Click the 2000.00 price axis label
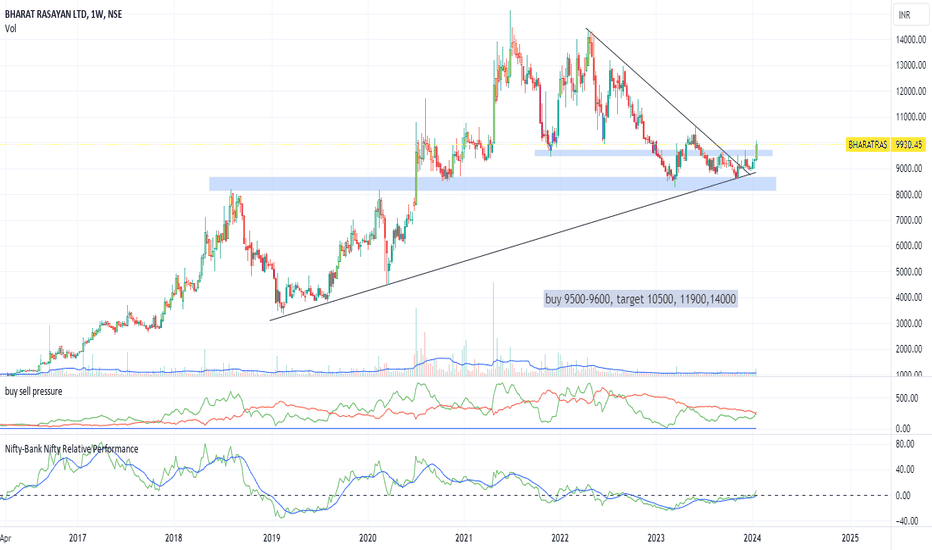932x550 pixels. coord(910,349)
